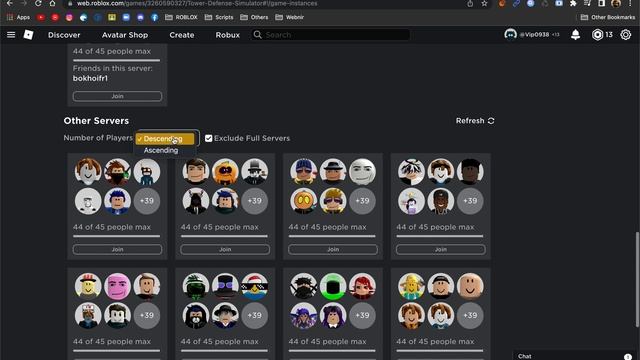
Task: Click the search magnifier icon
Action: point(258,35)
